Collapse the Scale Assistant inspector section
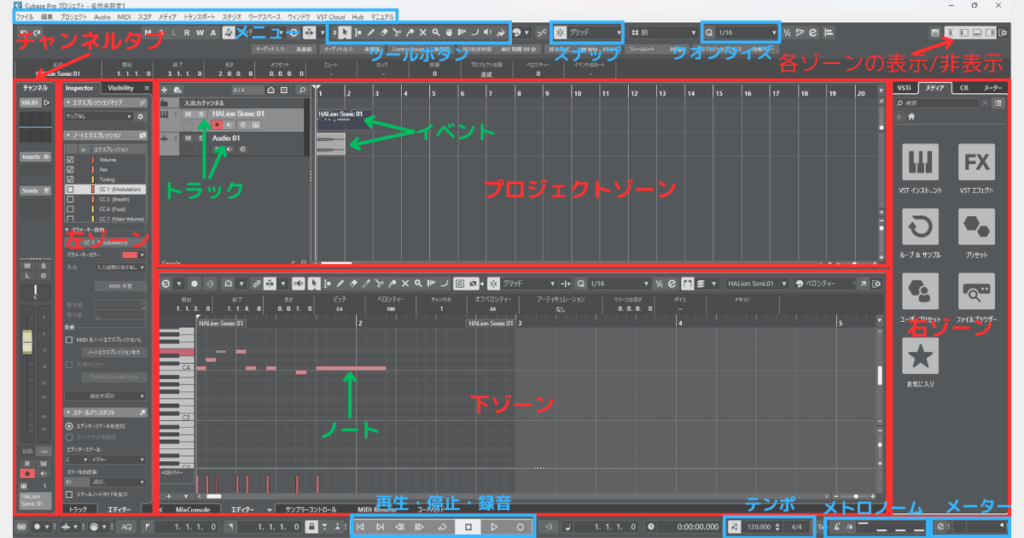The image size is (1024, 538). pyautogui.click(x=69, y=413)
